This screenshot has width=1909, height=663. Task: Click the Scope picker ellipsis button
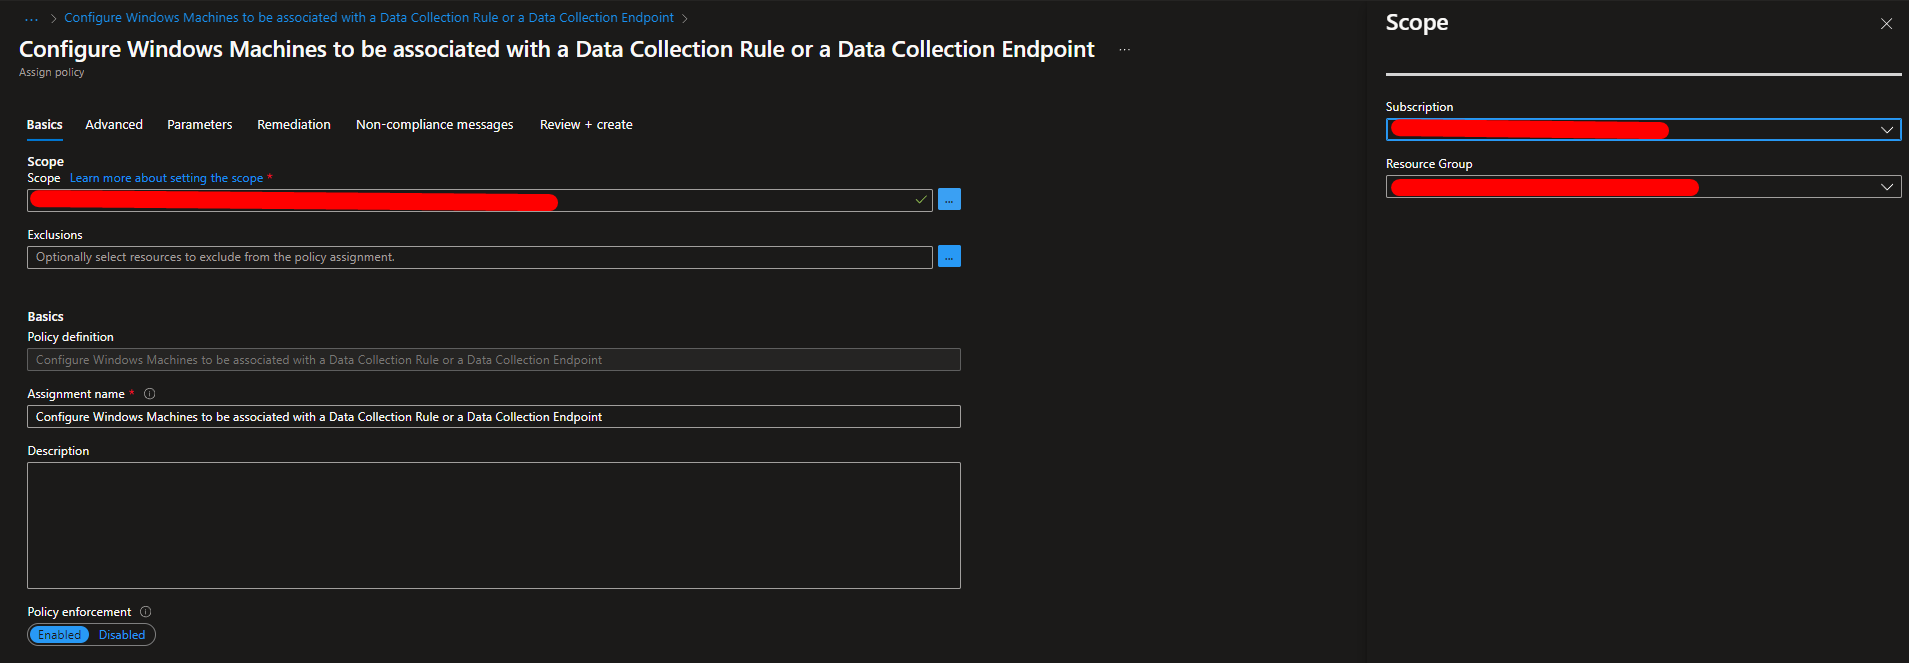tap(949, 200)
